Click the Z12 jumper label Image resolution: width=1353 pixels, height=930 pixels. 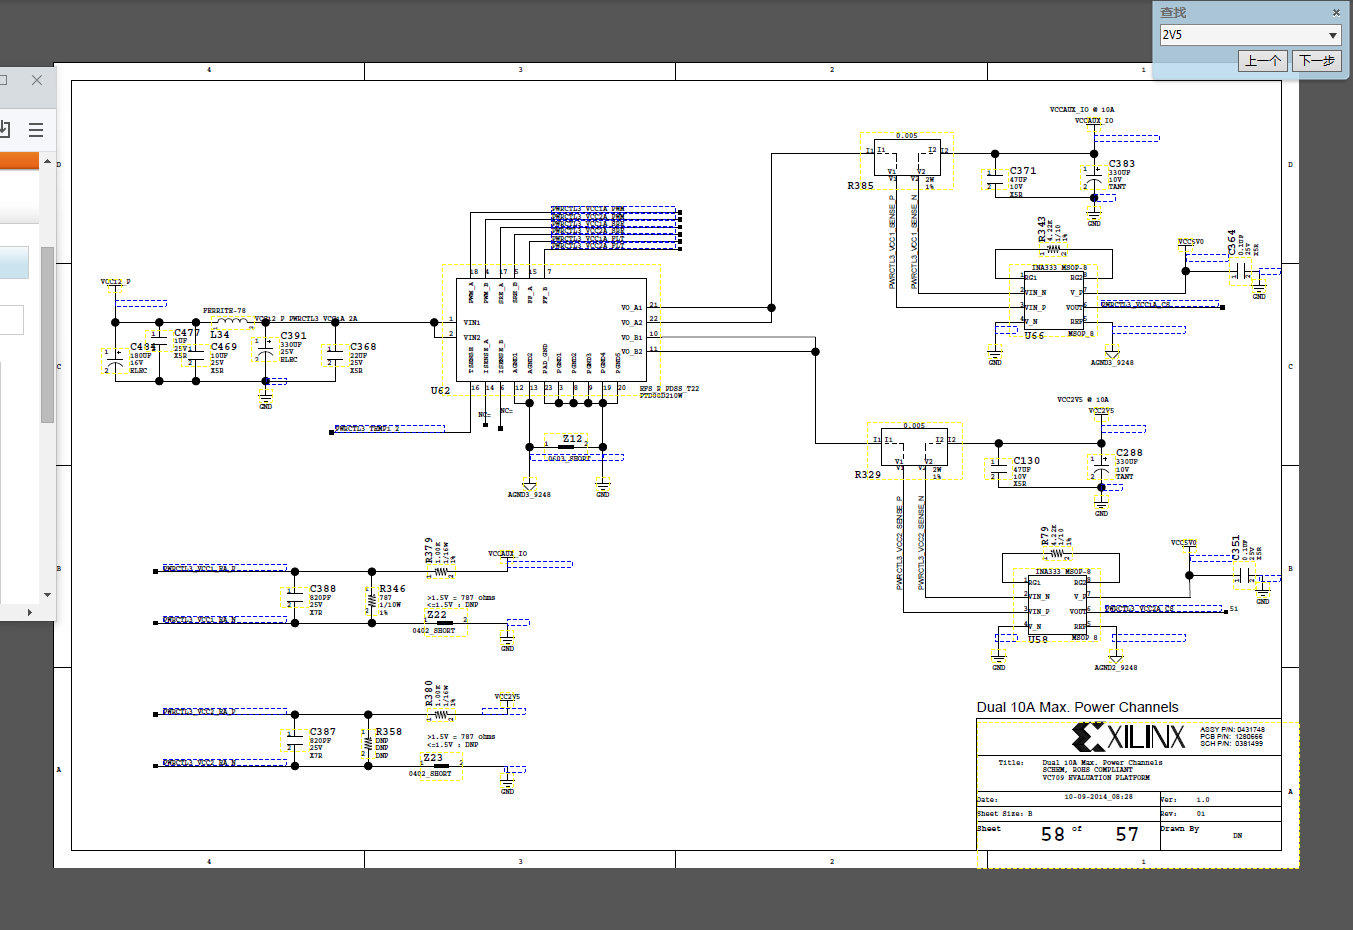click(x=572, y=439)
